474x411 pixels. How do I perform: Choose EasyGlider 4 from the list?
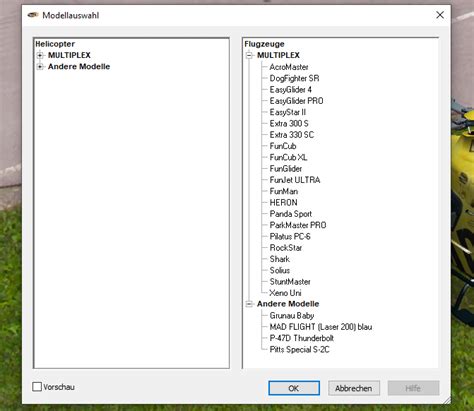pos(290,90)
